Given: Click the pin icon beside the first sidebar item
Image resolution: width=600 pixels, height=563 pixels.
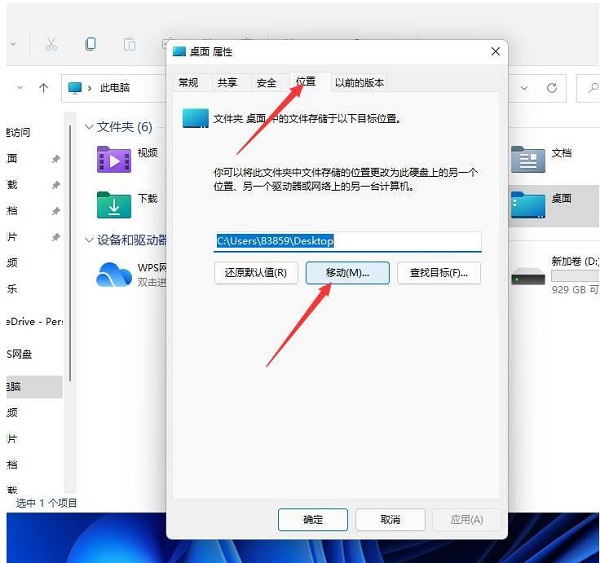Looking at the screenshot, I should (56, 158).
